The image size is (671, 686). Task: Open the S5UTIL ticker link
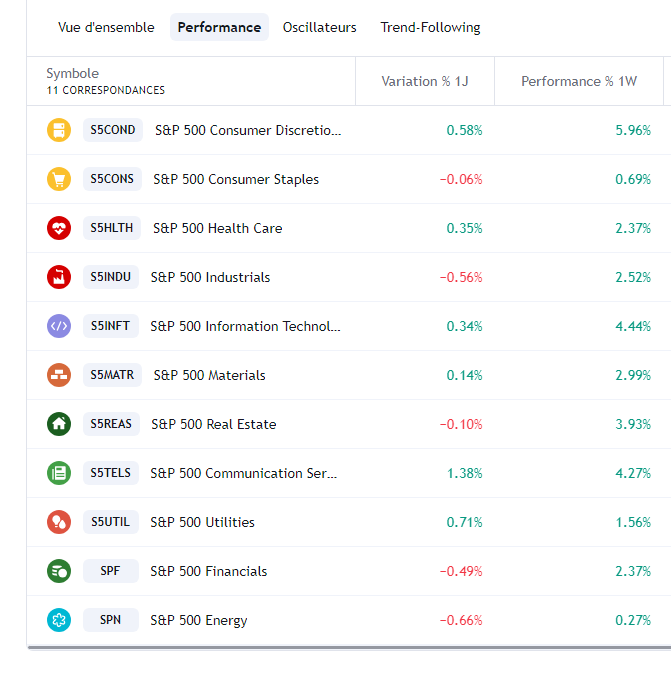pyautogui.click(x=110, y=522)
